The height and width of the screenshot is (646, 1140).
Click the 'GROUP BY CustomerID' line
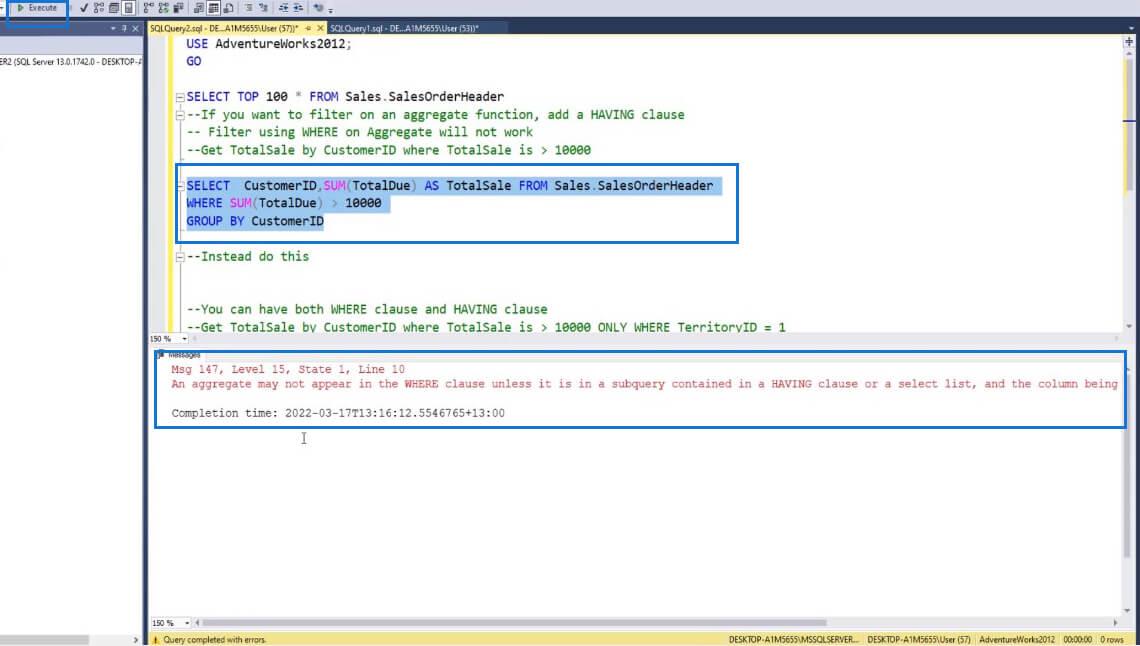(255, 221)
